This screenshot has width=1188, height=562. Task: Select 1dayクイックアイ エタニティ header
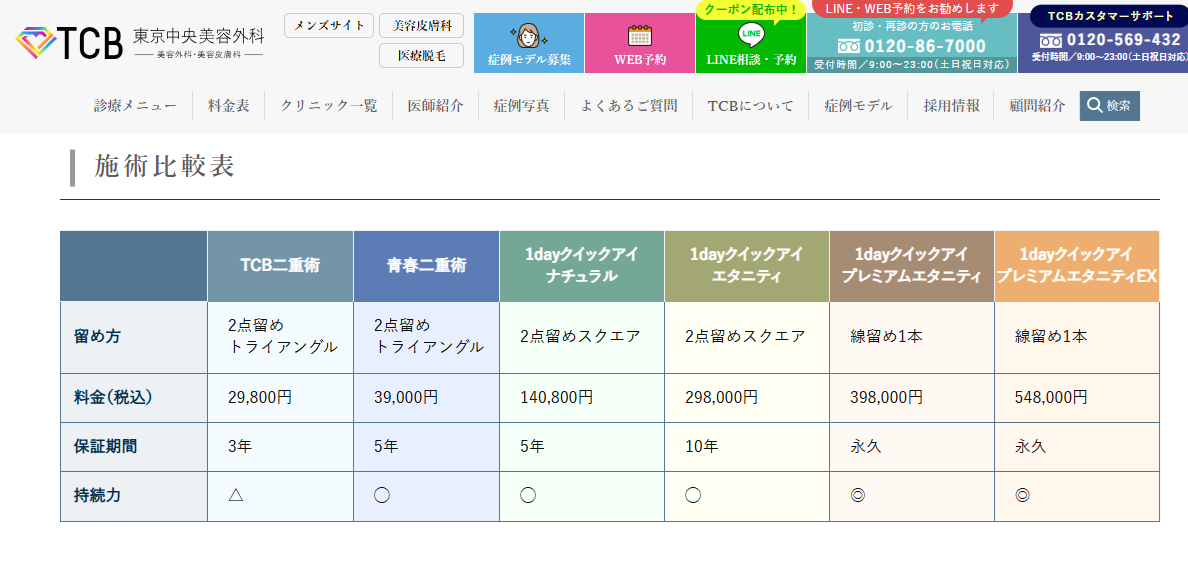point(747,266)
